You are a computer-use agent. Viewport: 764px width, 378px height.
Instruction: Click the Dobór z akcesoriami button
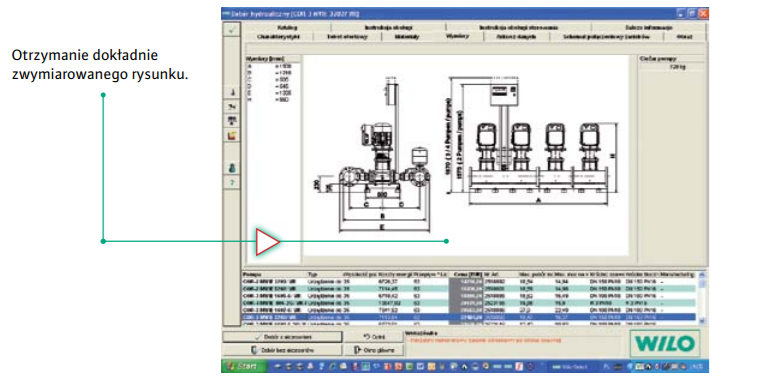(283, 337)
